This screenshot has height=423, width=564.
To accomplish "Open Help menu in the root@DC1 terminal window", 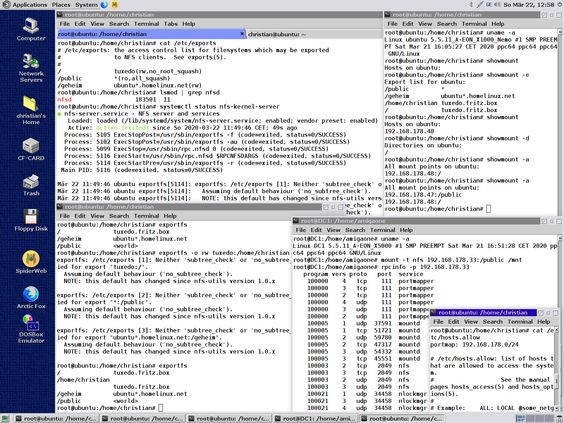I will tap(406, 230).
